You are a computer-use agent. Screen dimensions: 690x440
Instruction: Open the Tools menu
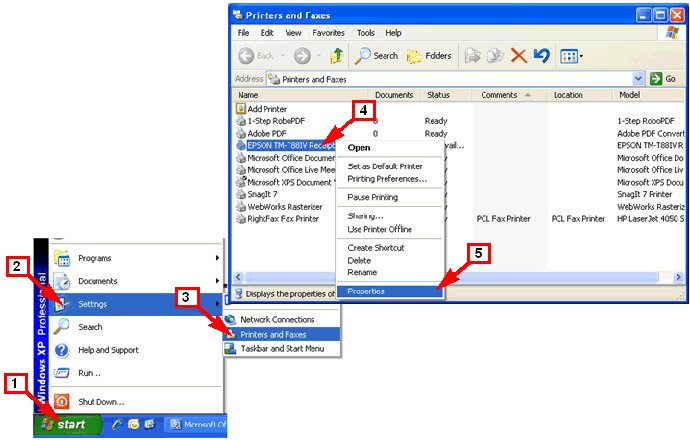click(x=366, y=33)
